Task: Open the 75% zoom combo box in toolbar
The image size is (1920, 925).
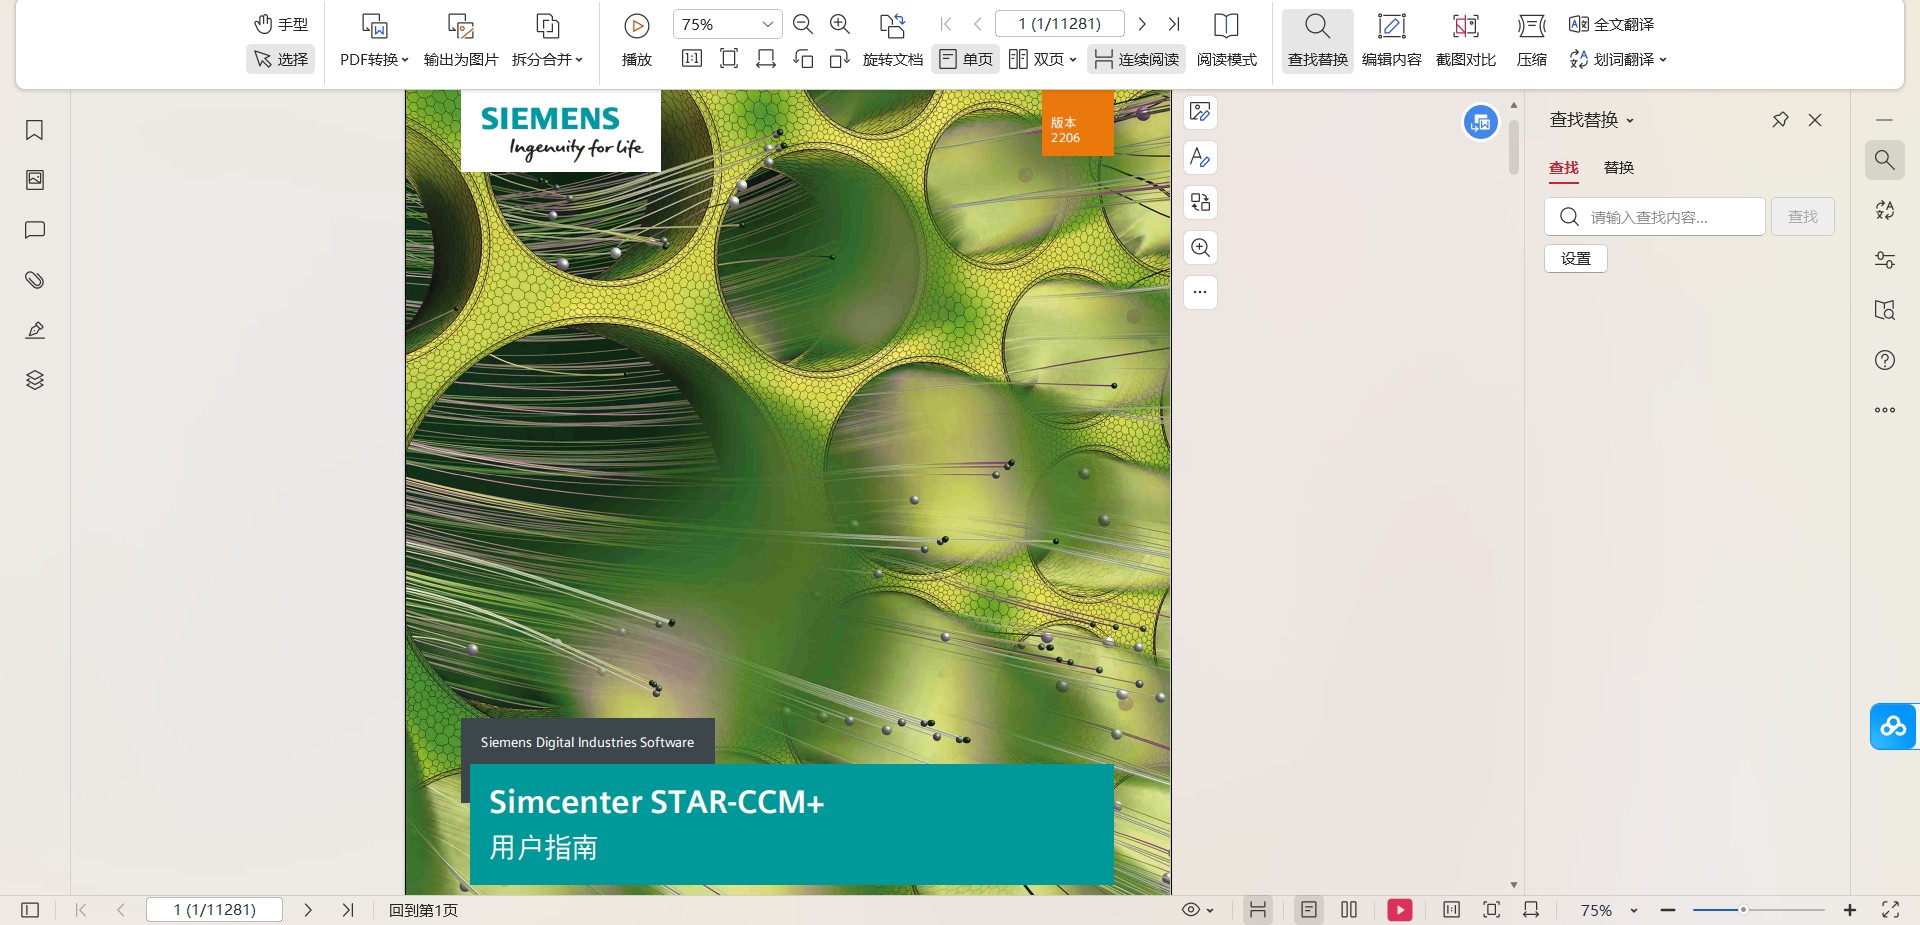Action: (x=727, y=24)
